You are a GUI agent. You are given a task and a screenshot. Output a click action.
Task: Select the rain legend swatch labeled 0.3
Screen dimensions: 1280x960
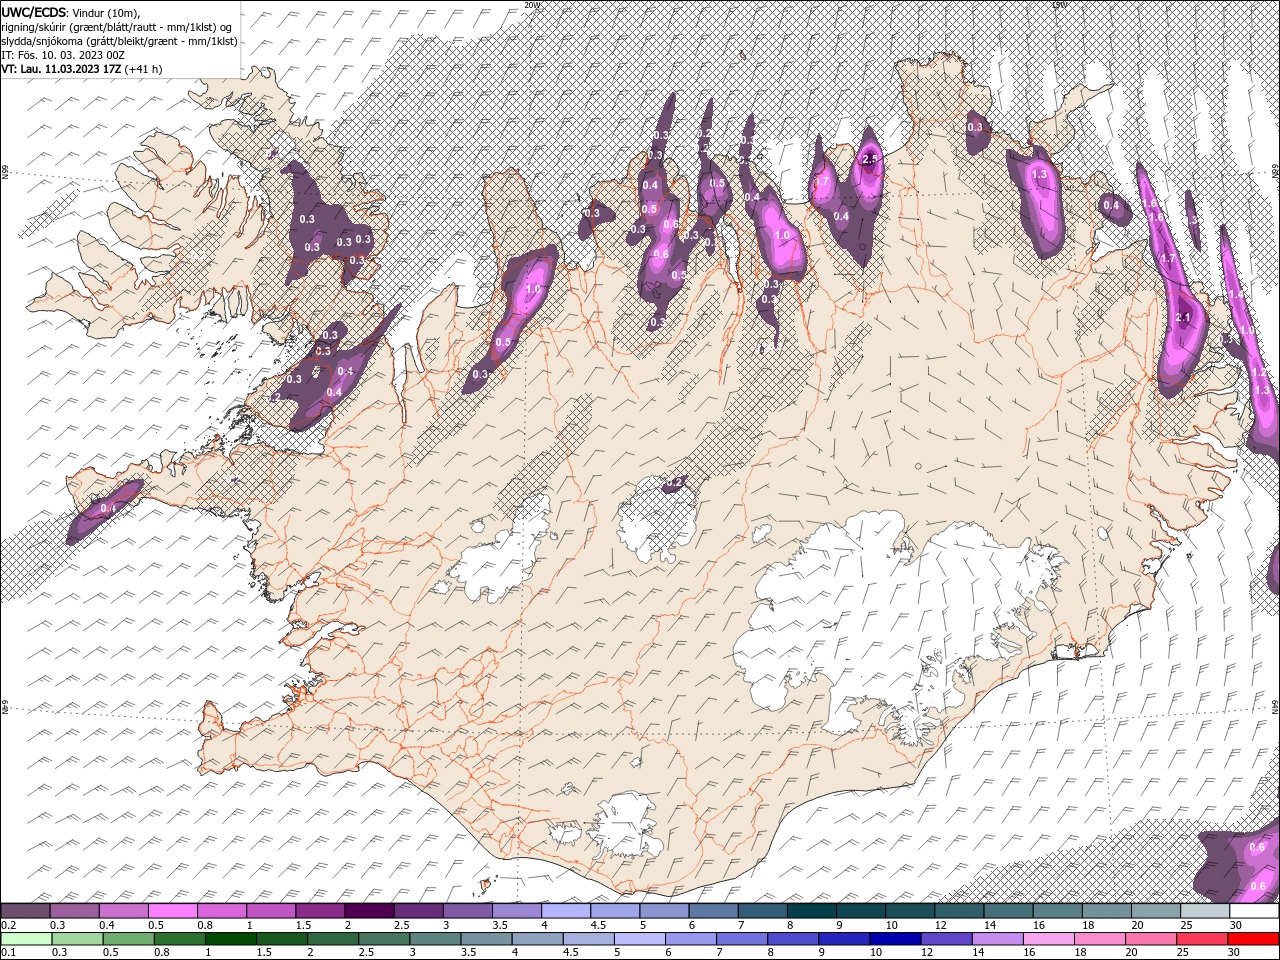(77, 939)
